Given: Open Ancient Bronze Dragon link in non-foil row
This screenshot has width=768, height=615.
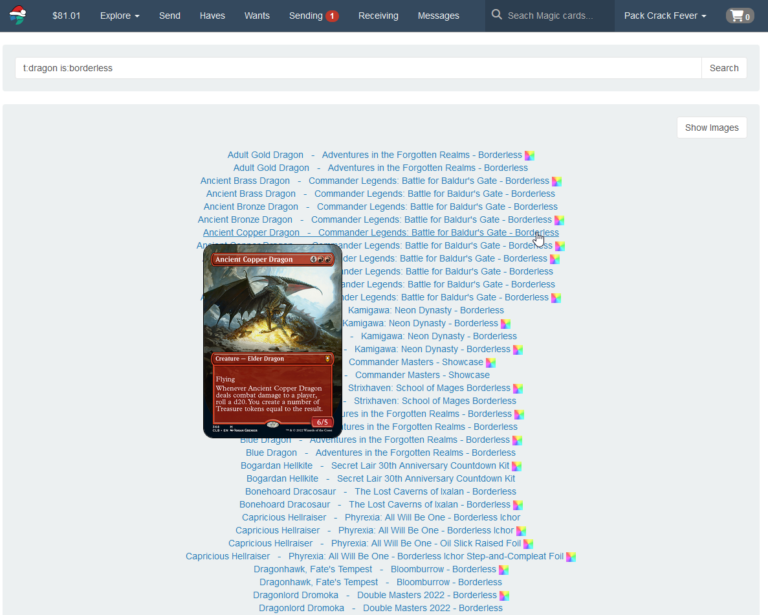Looking at the screenshot, I should pyautogui.click(x=251, y=207).
